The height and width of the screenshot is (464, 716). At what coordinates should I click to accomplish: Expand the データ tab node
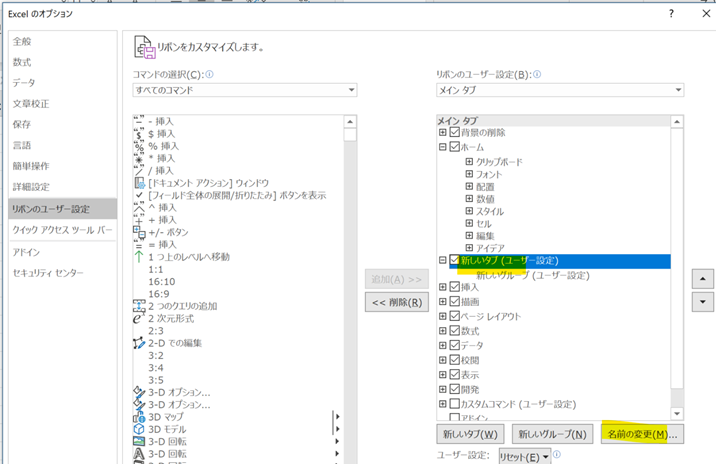[x=442, y=345]
